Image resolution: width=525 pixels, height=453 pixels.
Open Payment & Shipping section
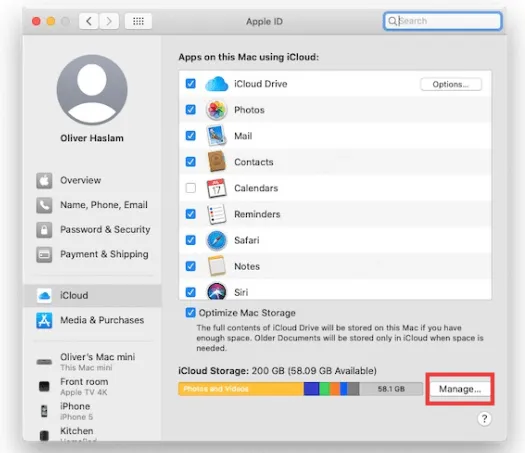(92, 254)
